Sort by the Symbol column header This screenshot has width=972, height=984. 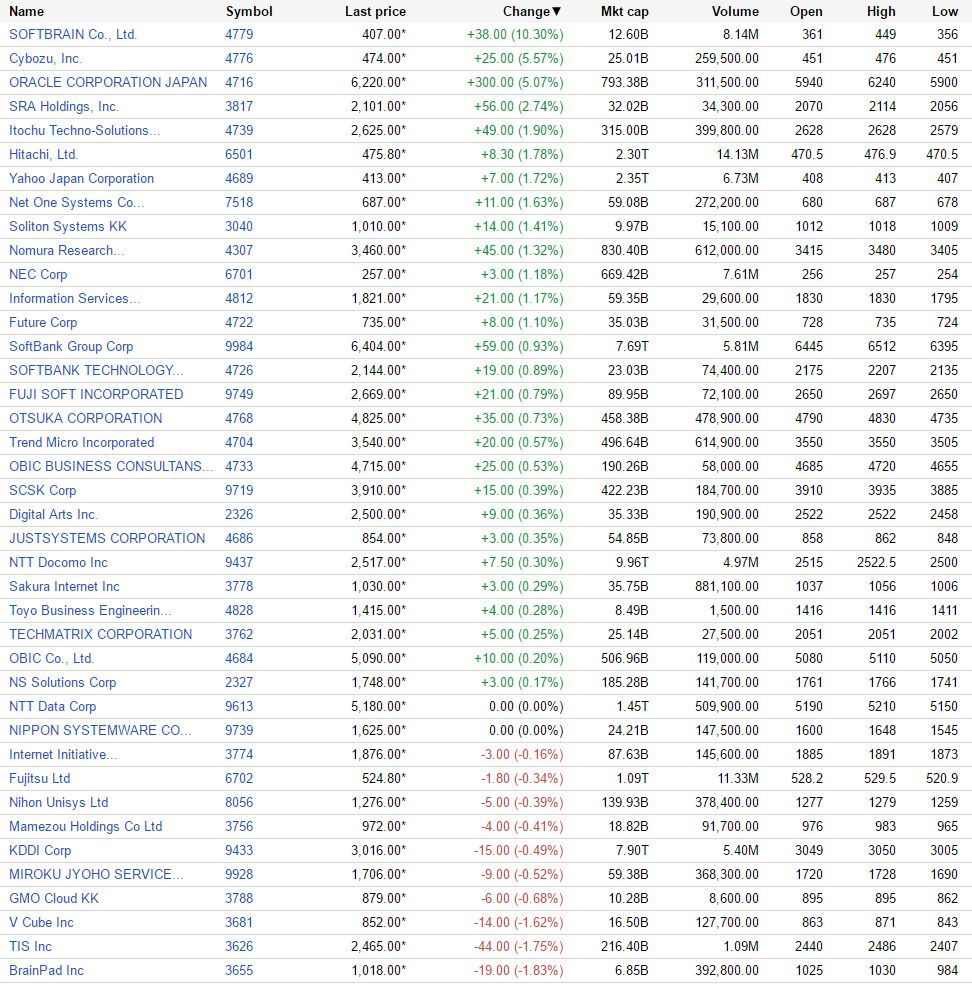tap(249, 11)
